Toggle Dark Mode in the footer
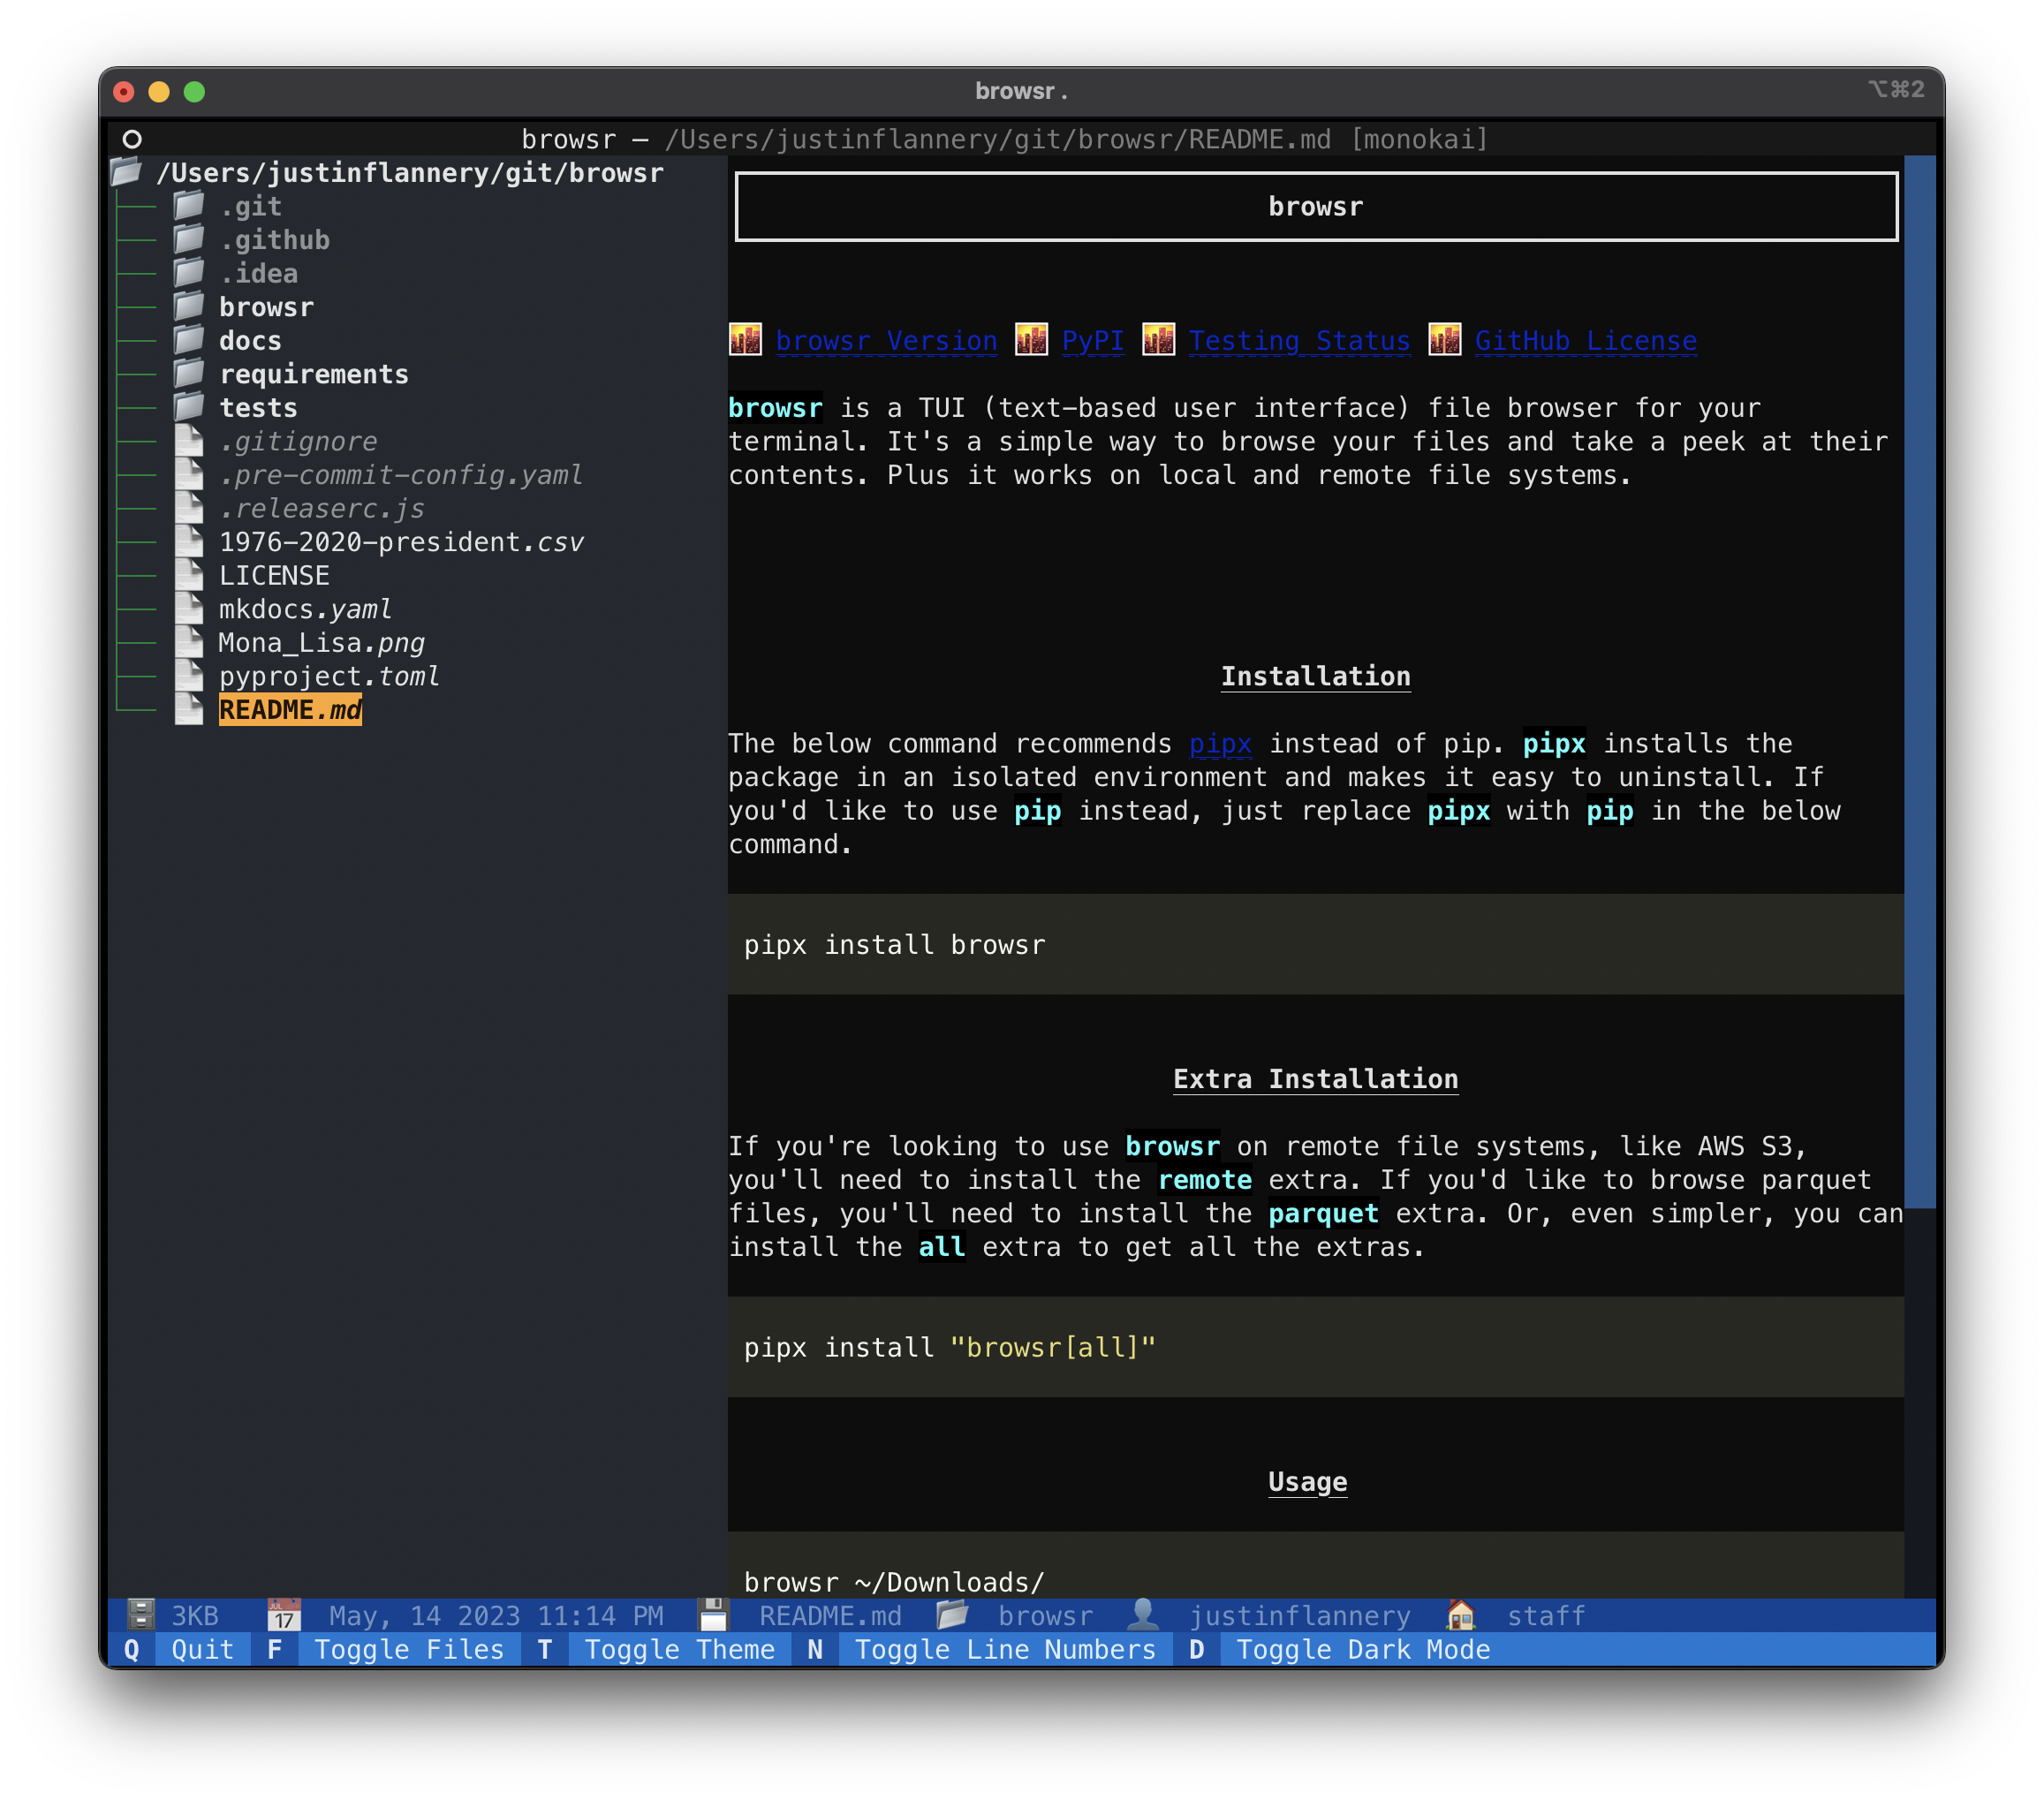2044x1800 pixels. click(x=1362, y=1649)
